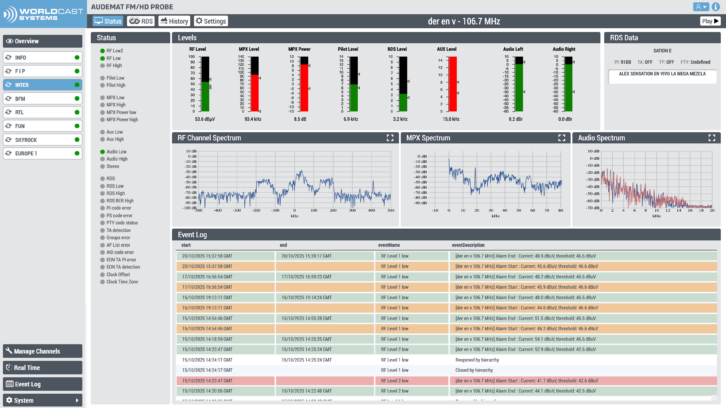Click the eventName column header in Event Log

tap(389, 244)
